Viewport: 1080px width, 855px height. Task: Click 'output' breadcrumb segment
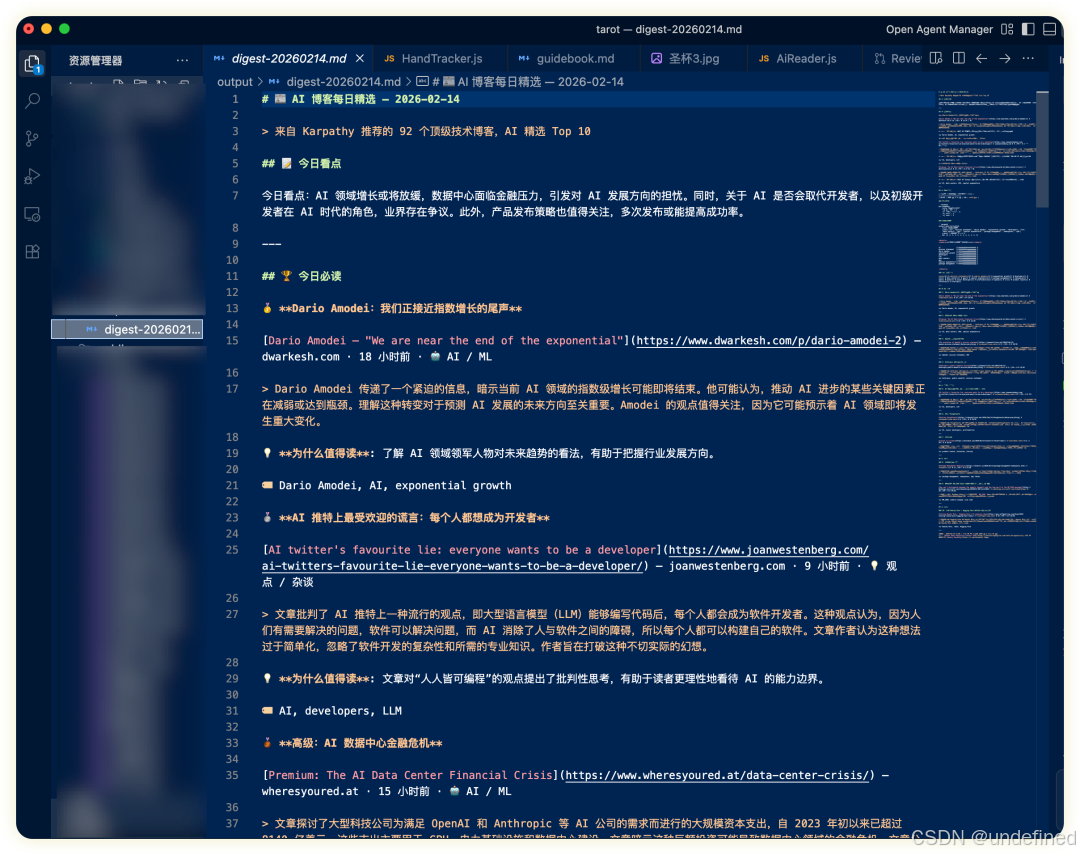pos(235,82)
